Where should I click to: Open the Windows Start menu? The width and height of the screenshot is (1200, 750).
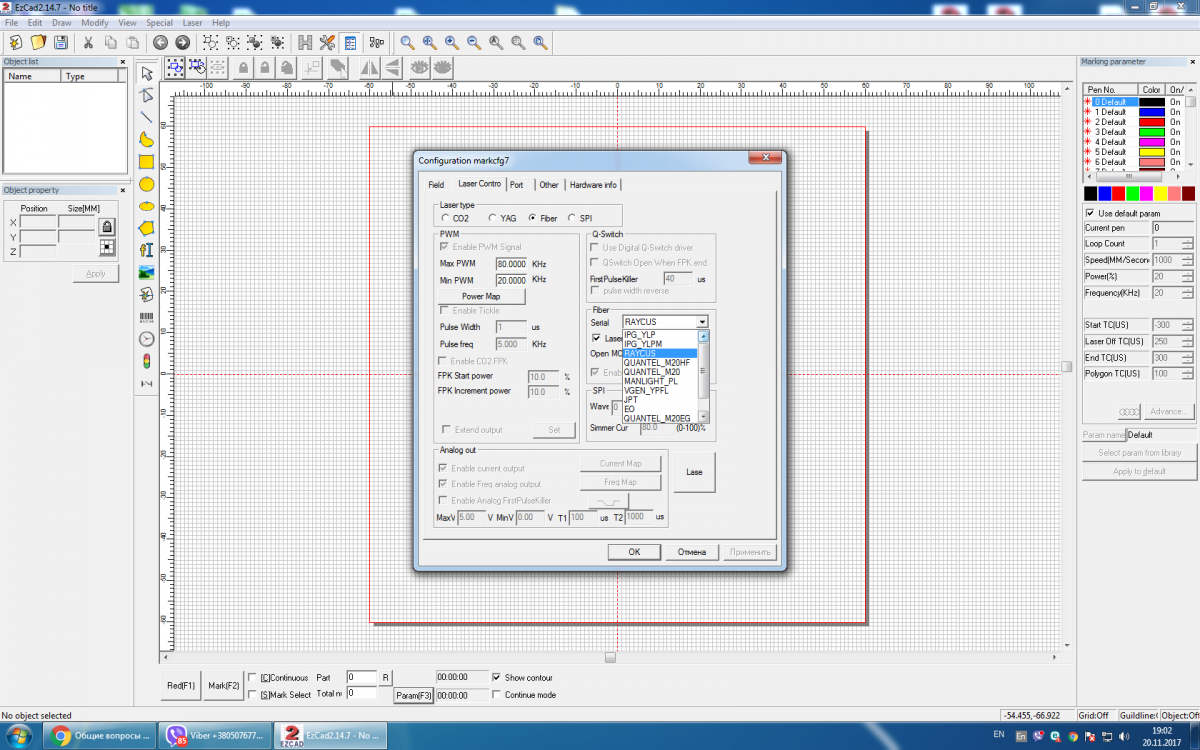click(19, 736)
